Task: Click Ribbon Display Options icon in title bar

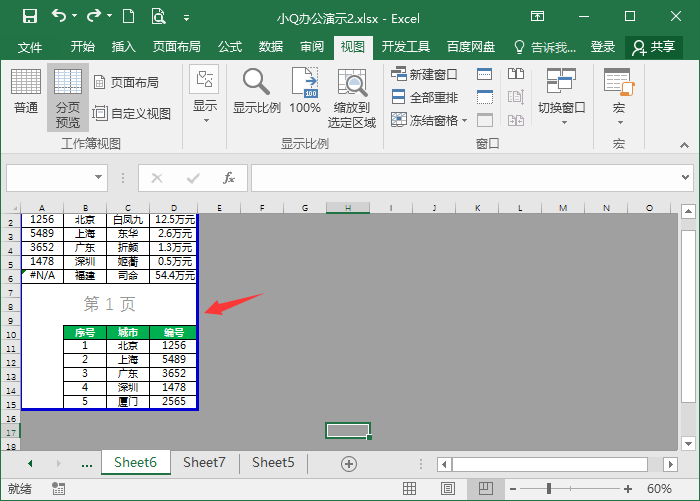Action: [537, 17]
